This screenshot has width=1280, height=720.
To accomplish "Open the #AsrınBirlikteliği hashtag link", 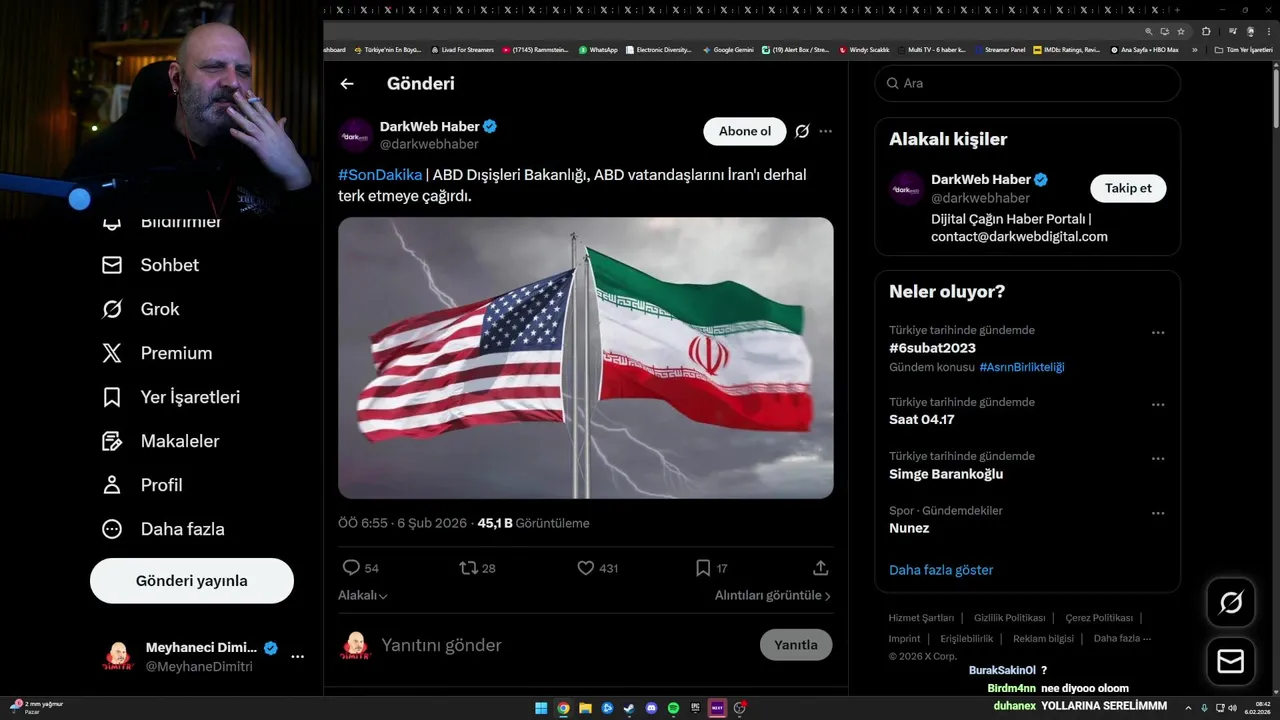I will click(x=1022, y=367).
